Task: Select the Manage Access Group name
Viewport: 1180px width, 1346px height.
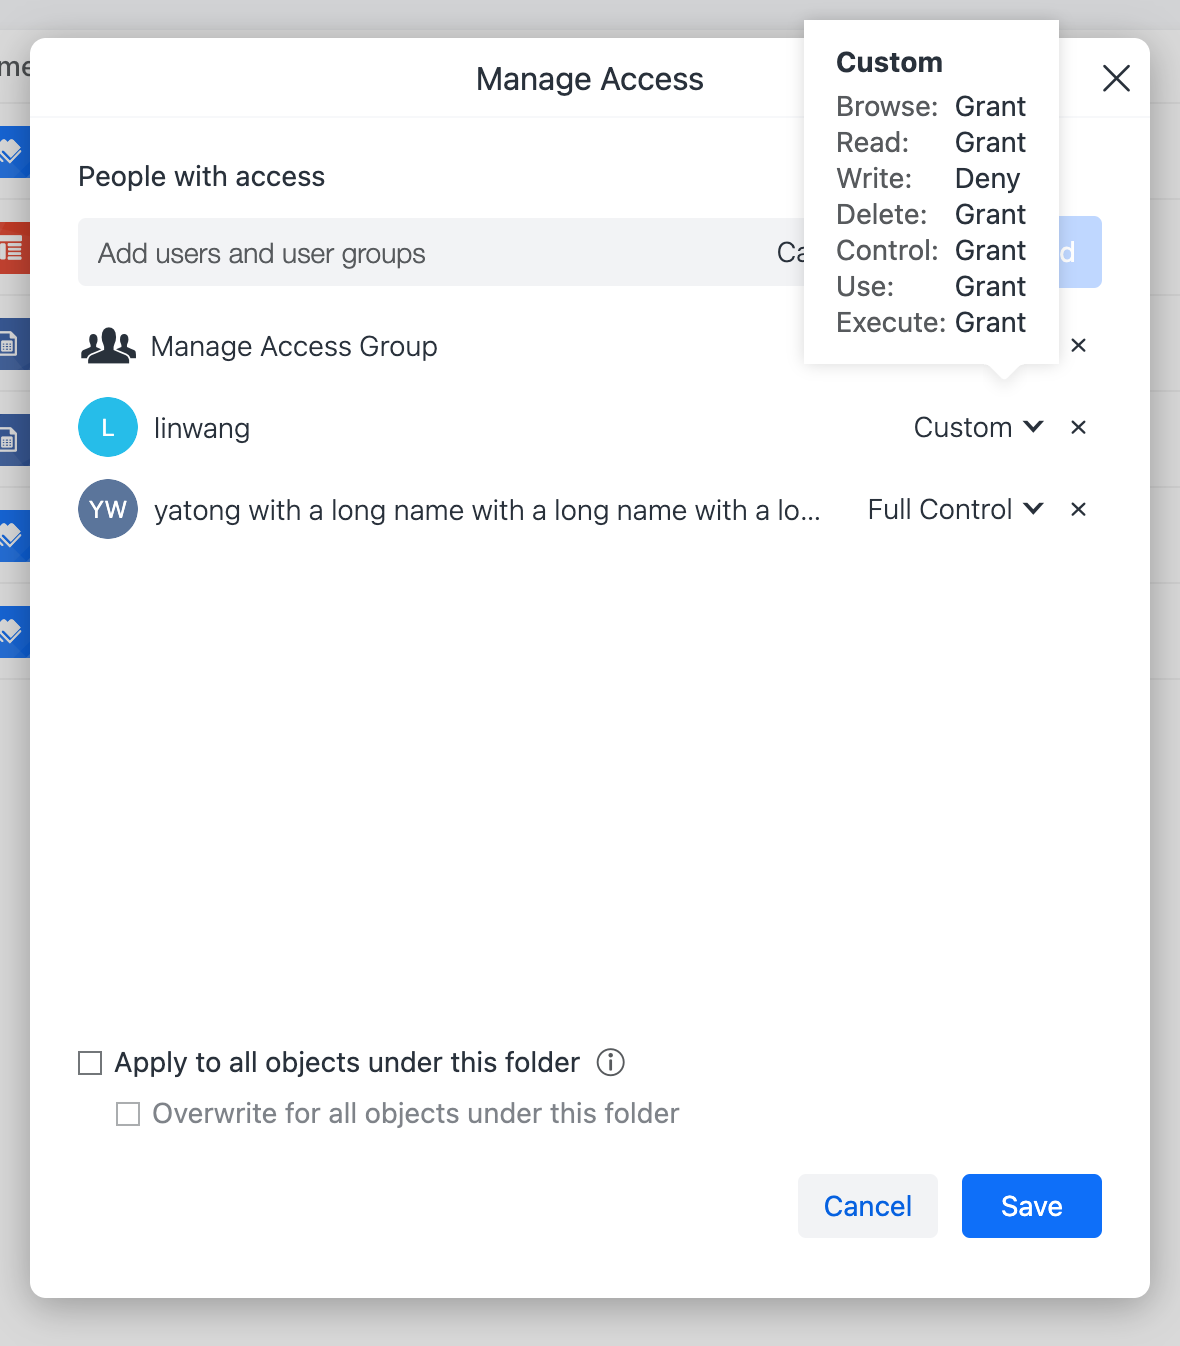Action: [294, 346]
